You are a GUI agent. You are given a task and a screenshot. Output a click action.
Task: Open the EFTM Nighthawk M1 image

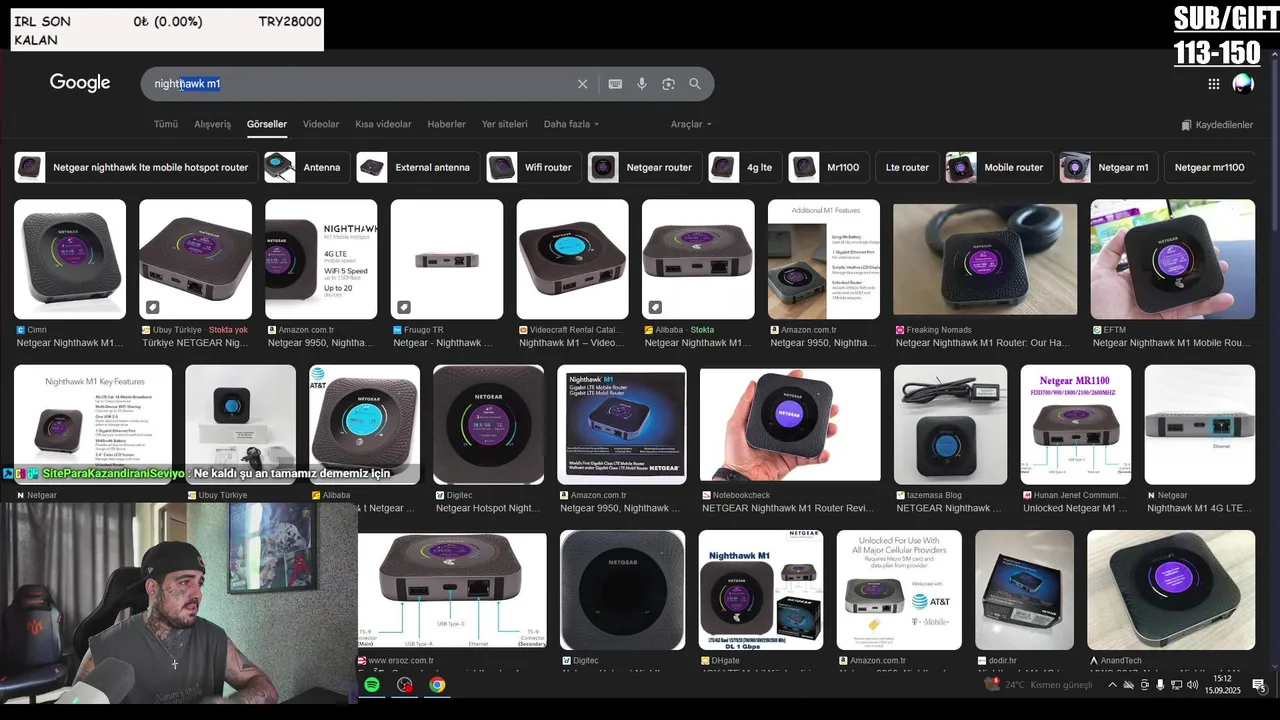tap(1172, 259)
